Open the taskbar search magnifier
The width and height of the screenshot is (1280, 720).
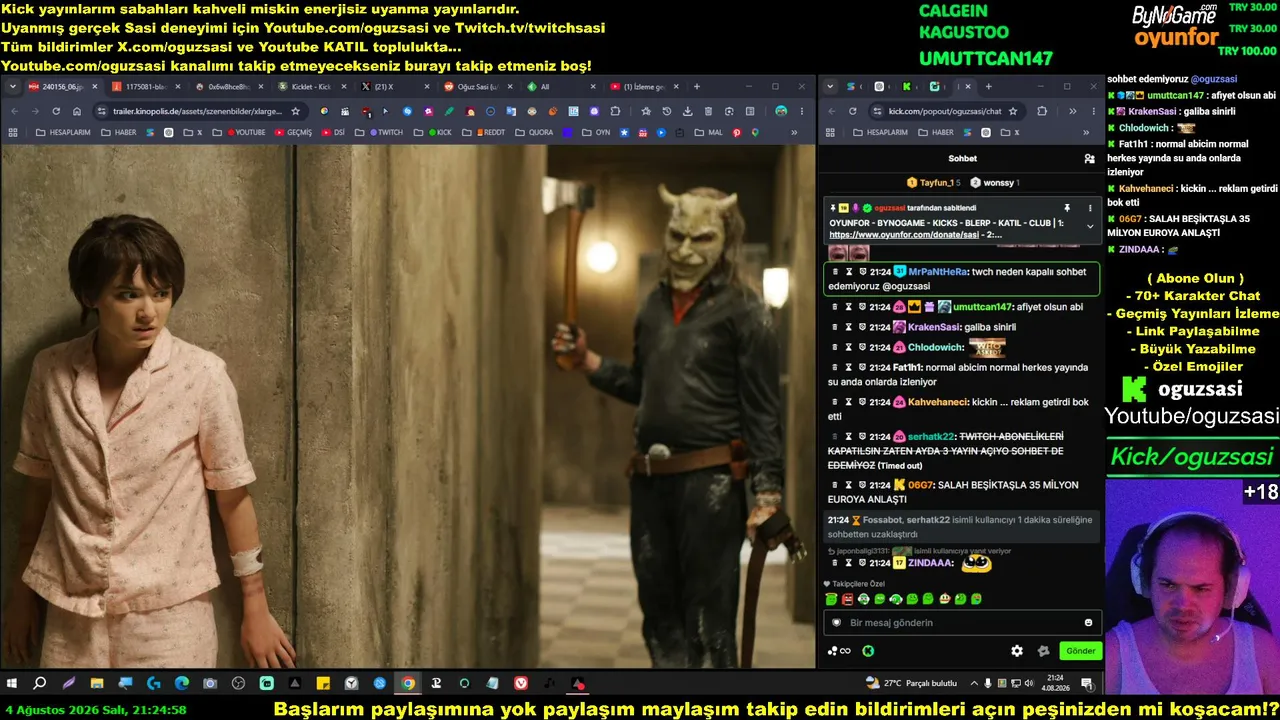click(40, 684)
